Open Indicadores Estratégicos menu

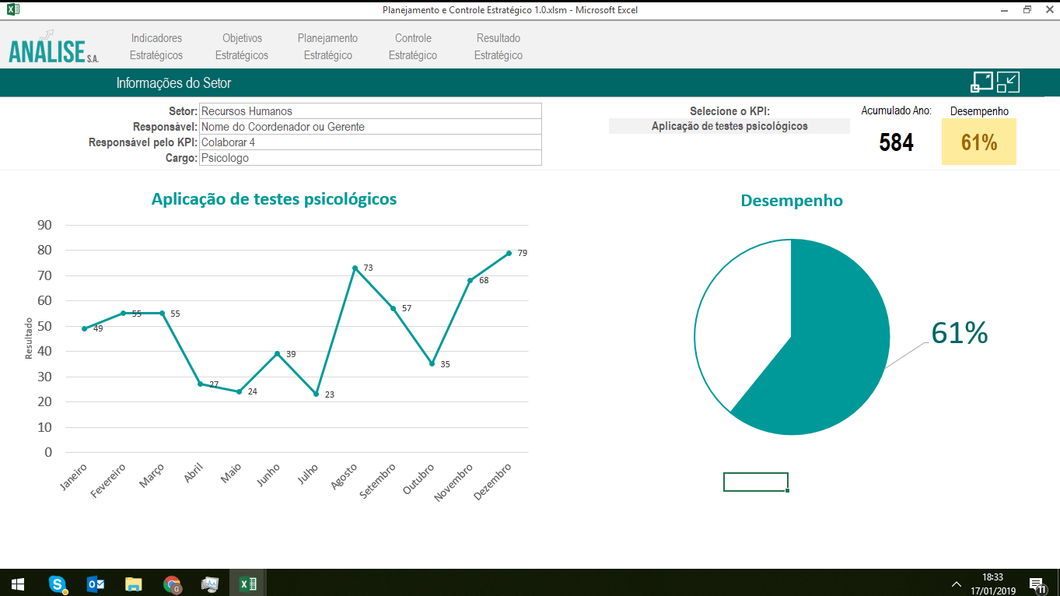156,47
